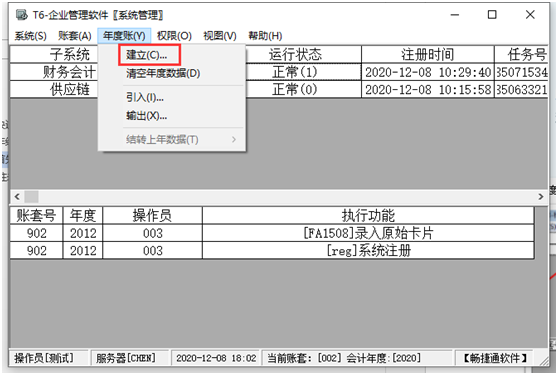
Task: Open the 权限(O) menu
Action: point(174,36)
